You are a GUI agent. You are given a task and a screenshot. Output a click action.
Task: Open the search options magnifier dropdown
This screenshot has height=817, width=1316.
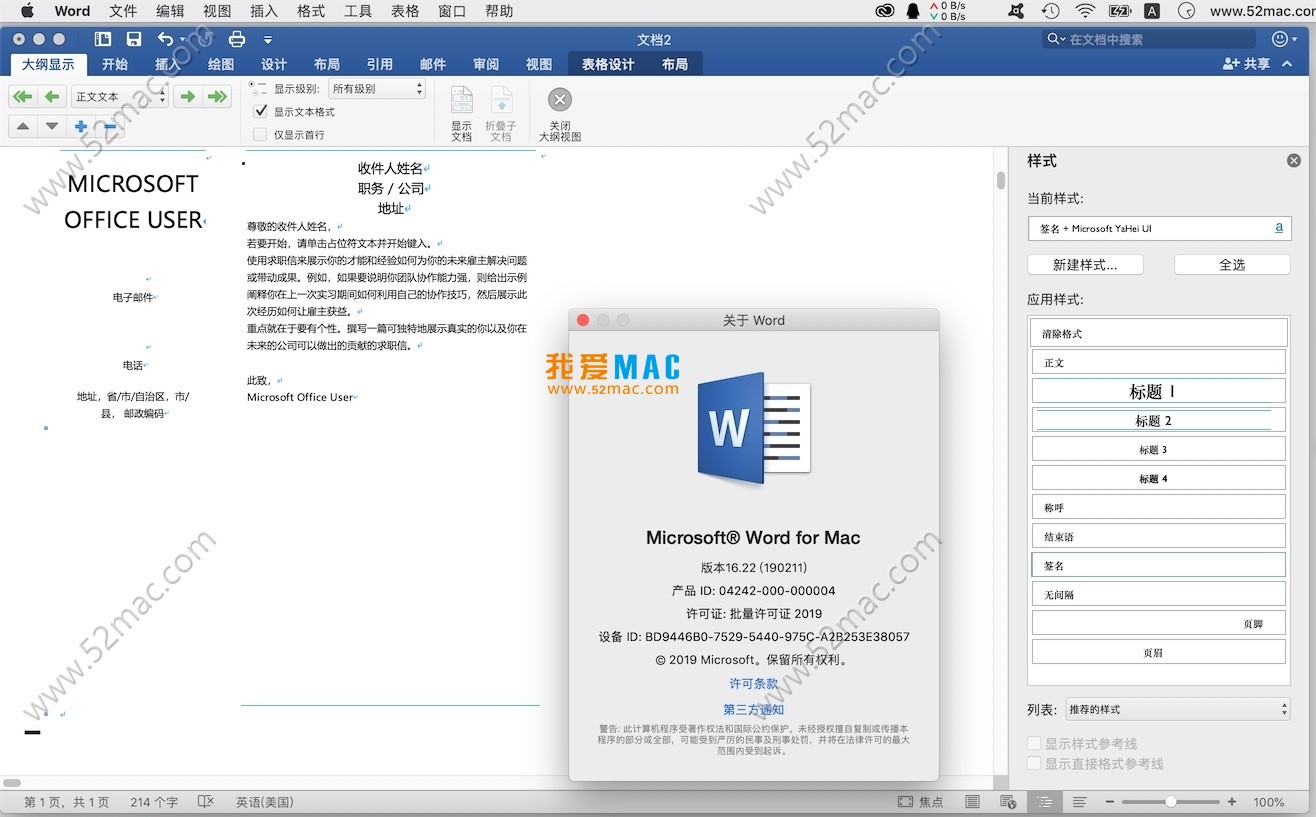tap(1056, 39)
